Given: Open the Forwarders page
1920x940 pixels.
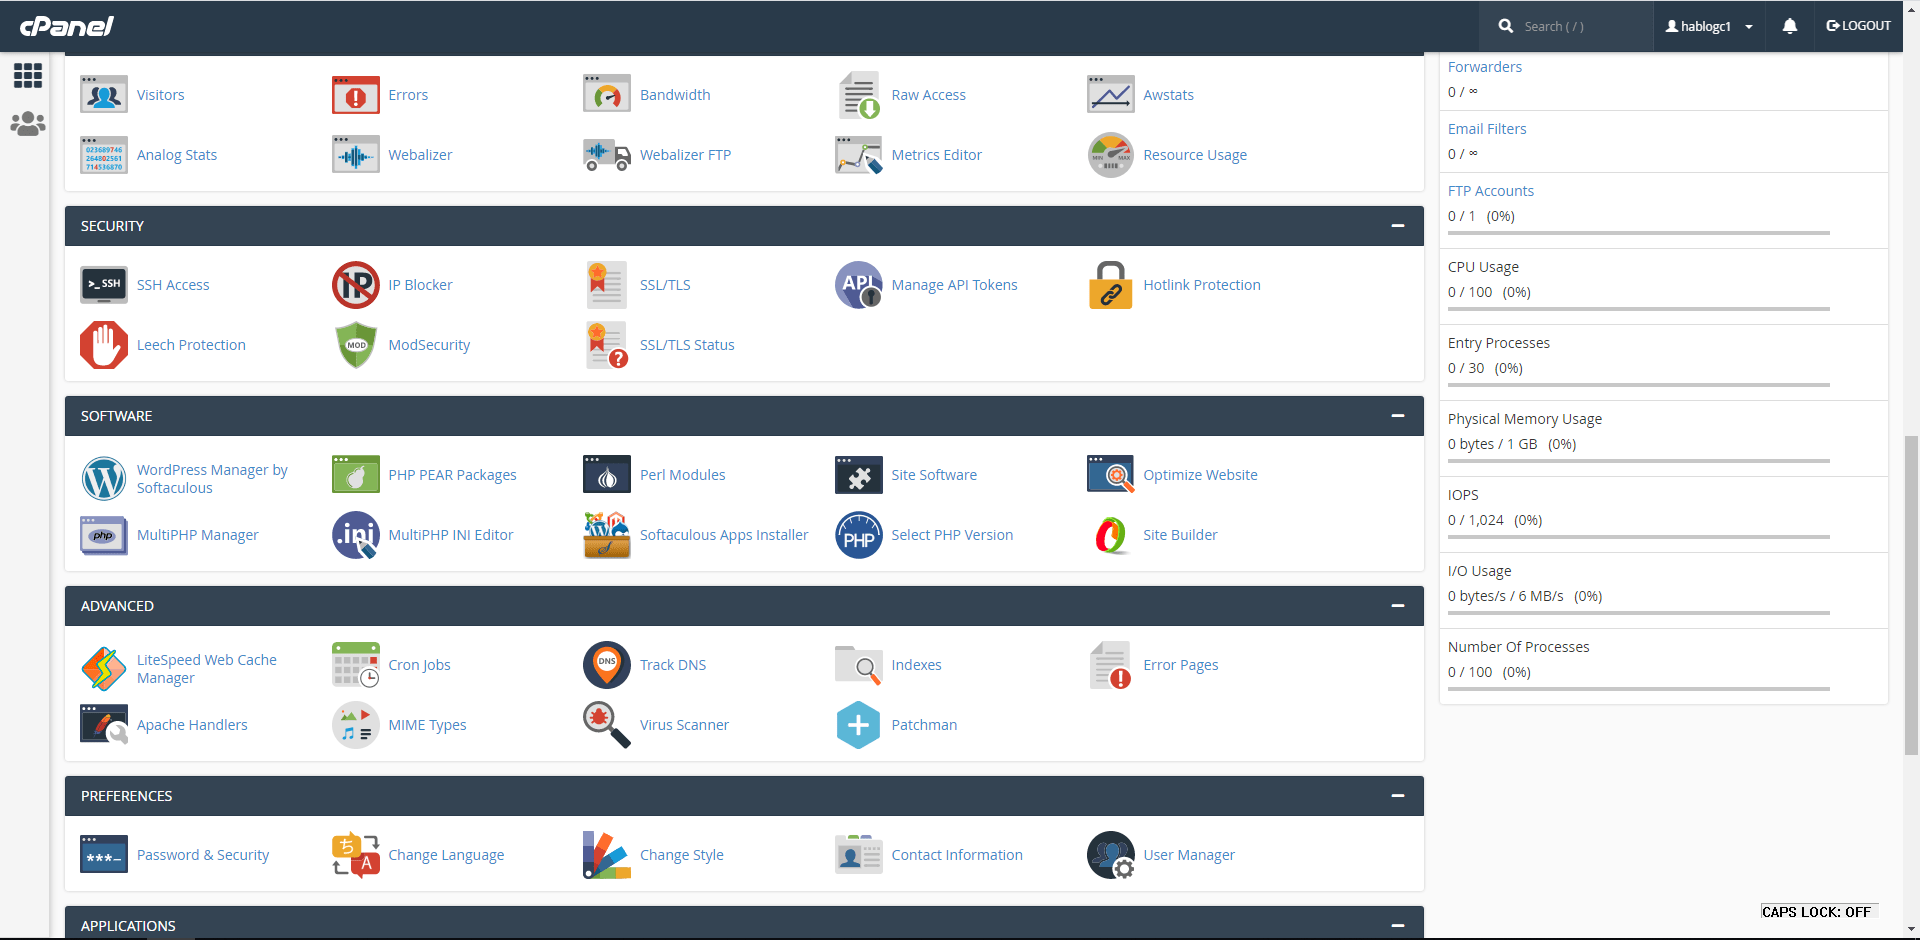Looking at the screenshot, I should click(1484, 66).
